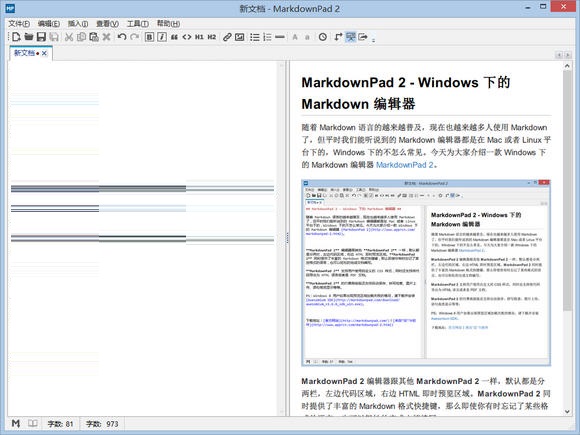Apply Heading 2 with H2 icon
The width and height of the screenshot is (580, 435).
point(212,37)
